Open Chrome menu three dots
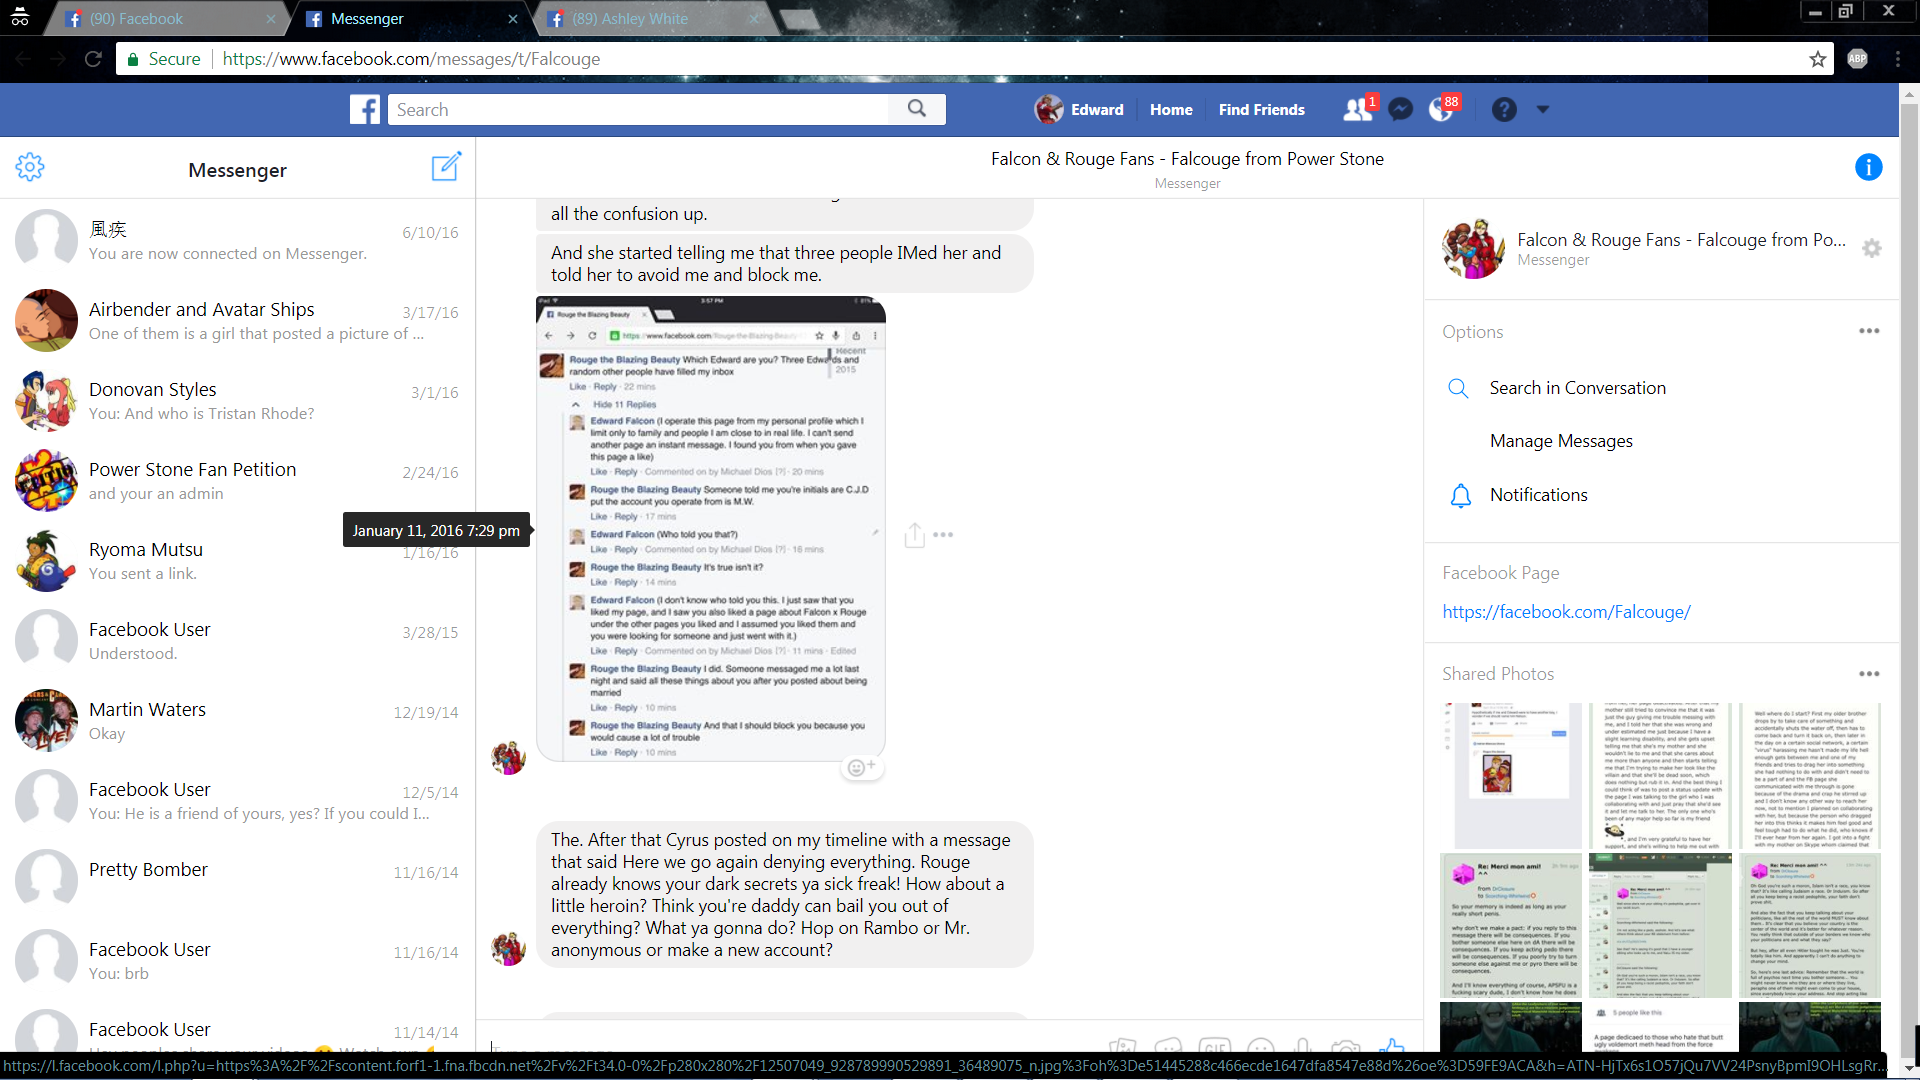Image resolution: width=1920 pixels, height=1080 pixels. point(1897,59)
